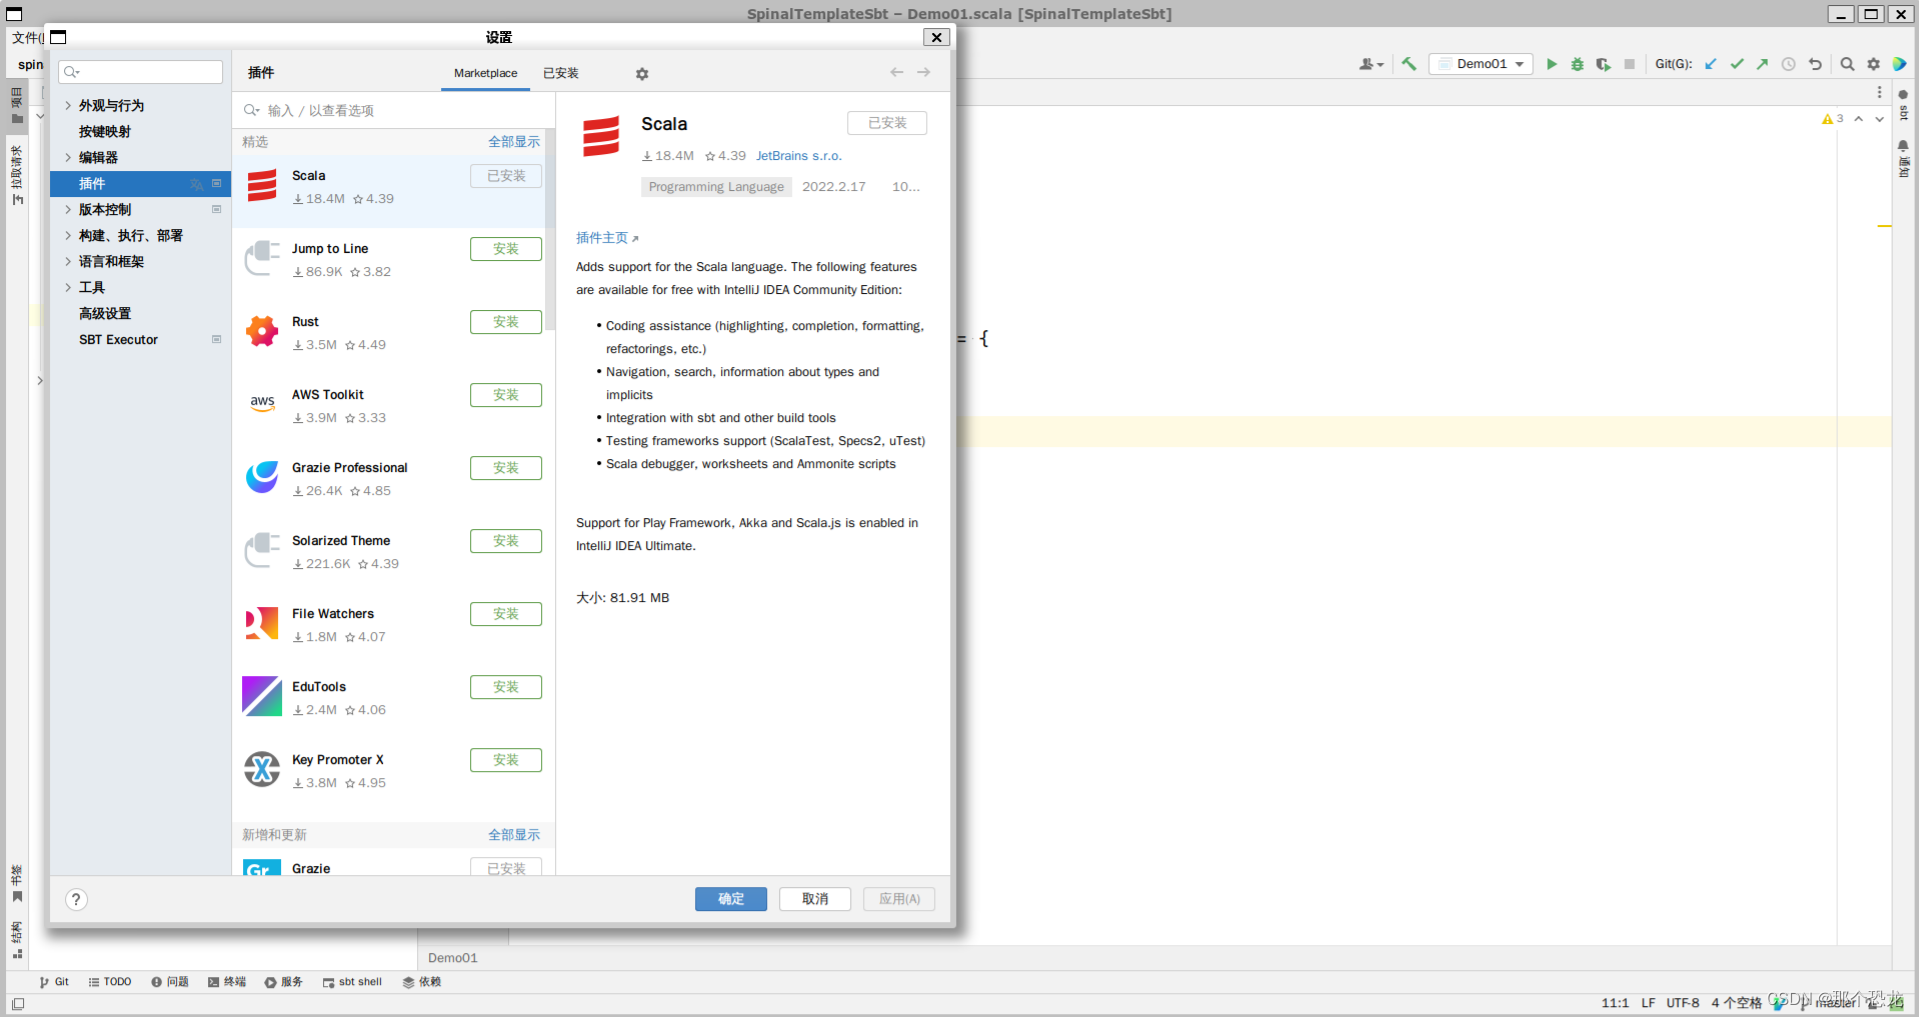Click the back arrow in plugins header

(897, 72)
